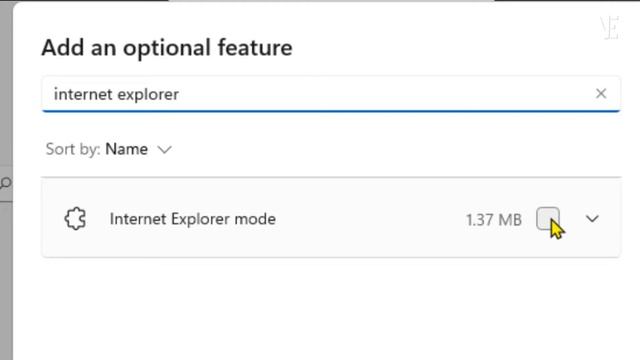Expand the Internet Explorer mode details chevron
This screenshot has width=640, height=360.
(x=592, y=219)
